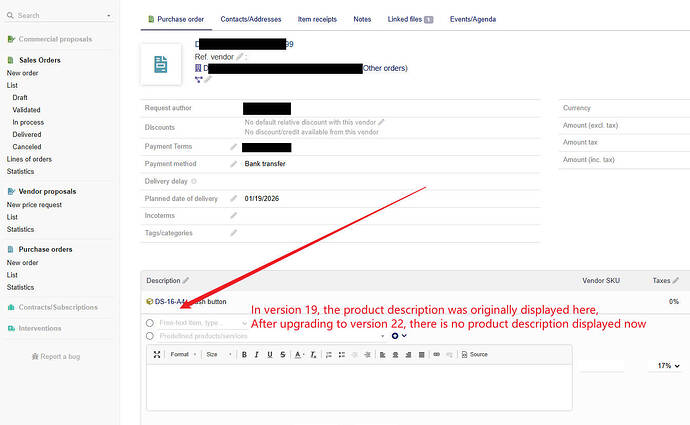Apply italic formatting in the editor
The height and width of the screenshot is (425, 690).
(257, 354)
